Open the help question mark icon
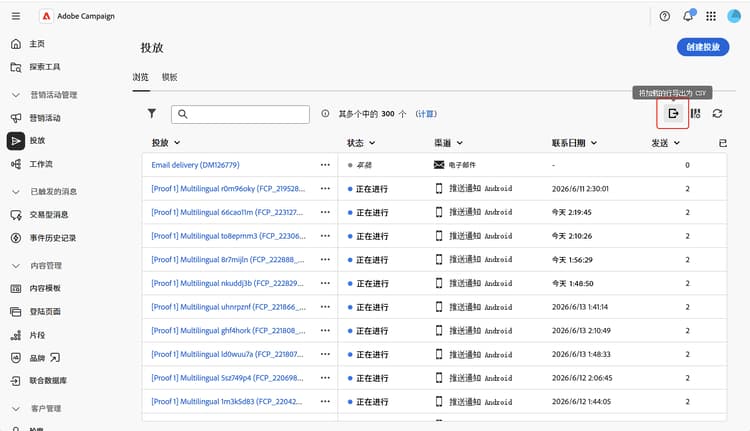750x431 pixels. pyautogui.click(x=664, y=16)
